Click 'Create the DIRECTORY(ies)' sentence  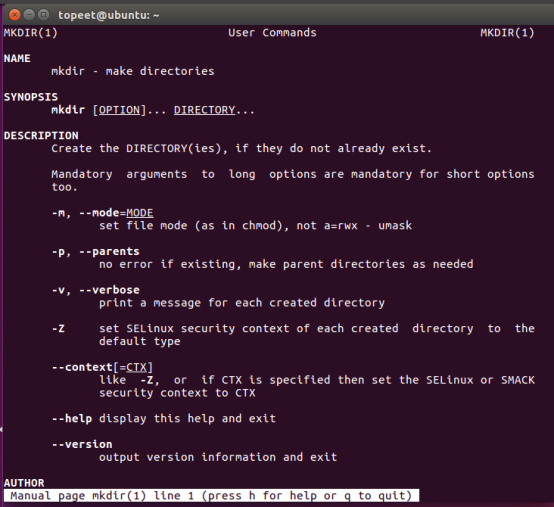242,148
